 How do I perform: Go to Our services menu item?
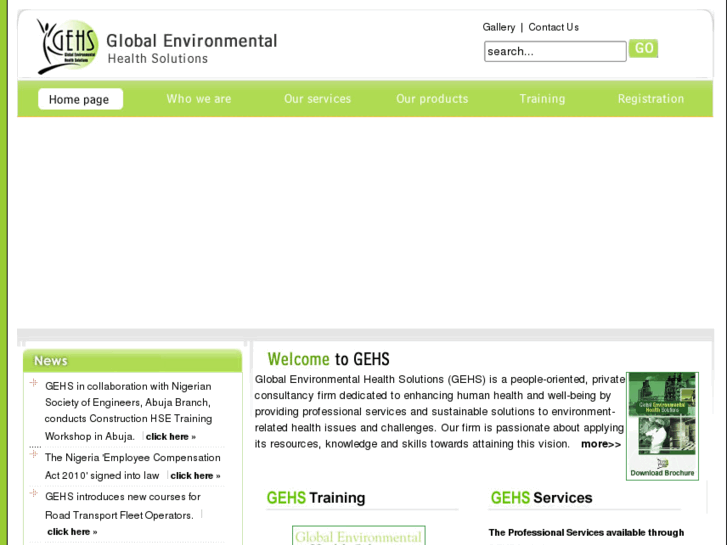318,99
